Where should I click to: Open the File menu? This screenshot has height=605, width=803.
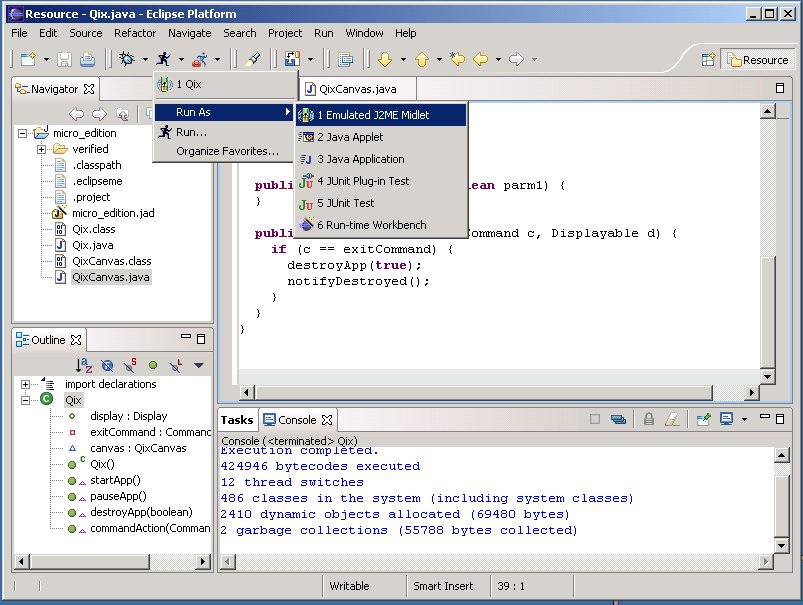[19, 33]
